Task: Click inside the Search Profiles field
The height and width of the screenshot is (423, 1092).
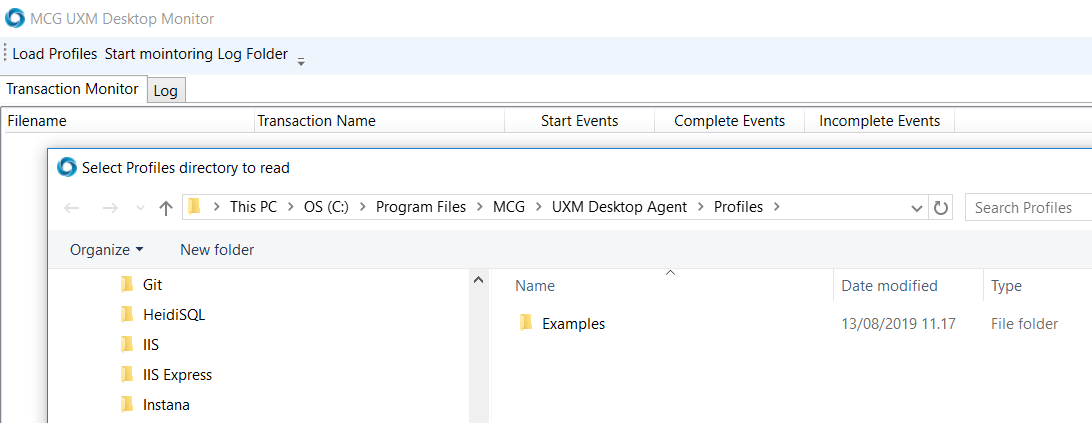Action: click(x=1025, y=208)
